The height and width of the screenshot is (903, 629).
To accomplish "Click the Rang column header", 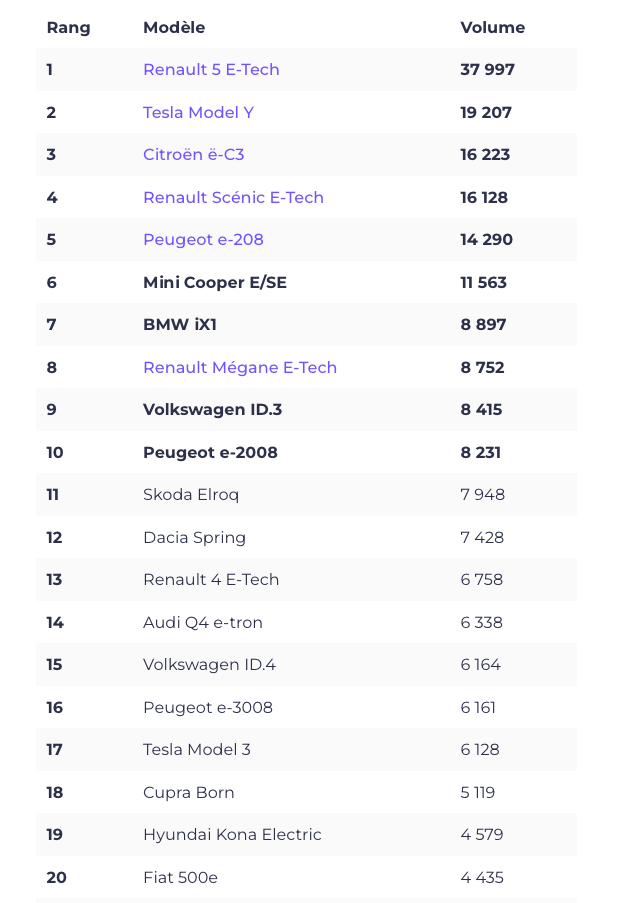I will tap(68, 28).
